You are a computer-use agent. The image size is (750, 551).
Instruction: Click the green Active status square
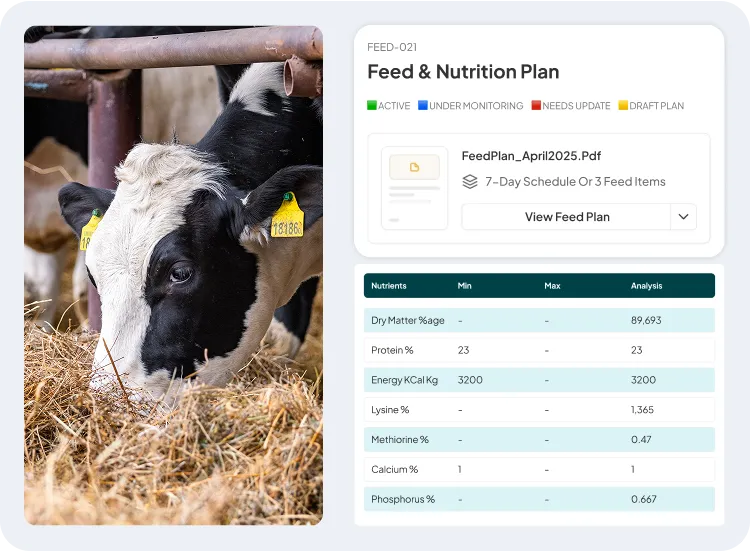point(372,105)
